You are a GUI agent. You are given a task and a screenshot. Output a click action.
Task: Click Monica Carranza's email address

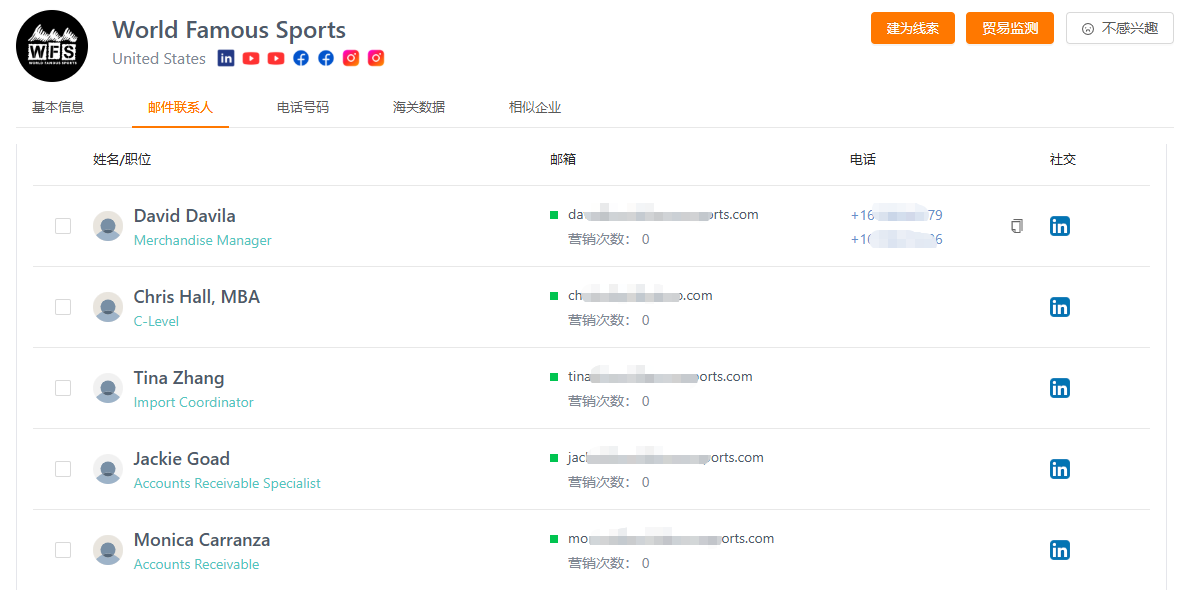(x=671, y=539)
